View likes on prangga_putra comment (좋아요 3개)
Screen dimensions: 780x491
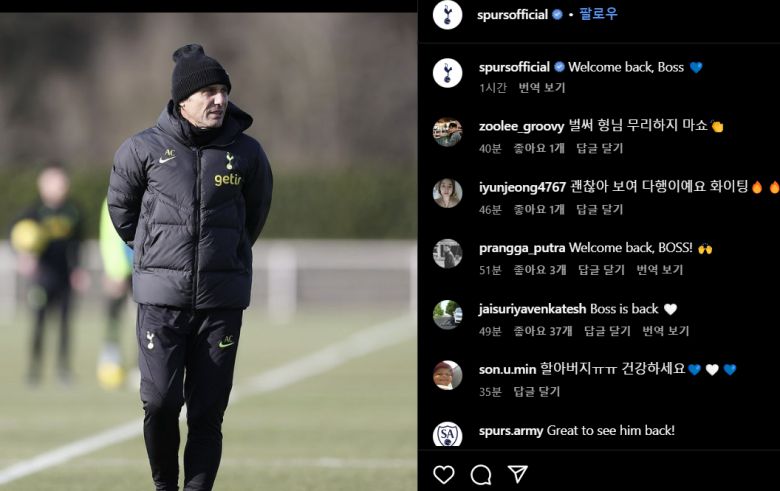click(540, 270)
